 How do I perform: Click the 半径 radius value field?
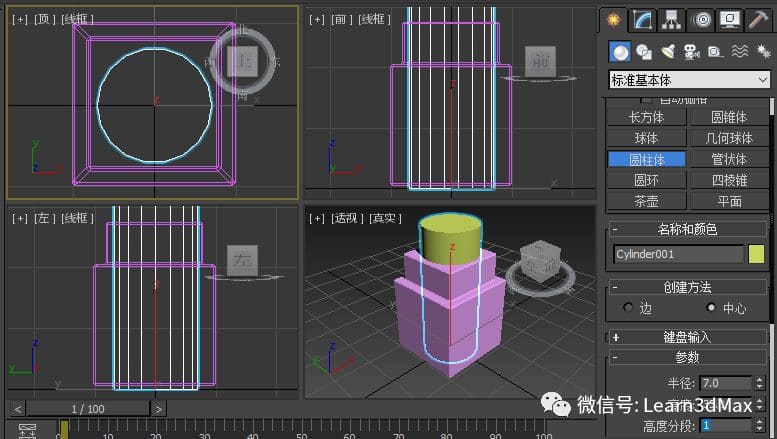click(x=726, y=383)
